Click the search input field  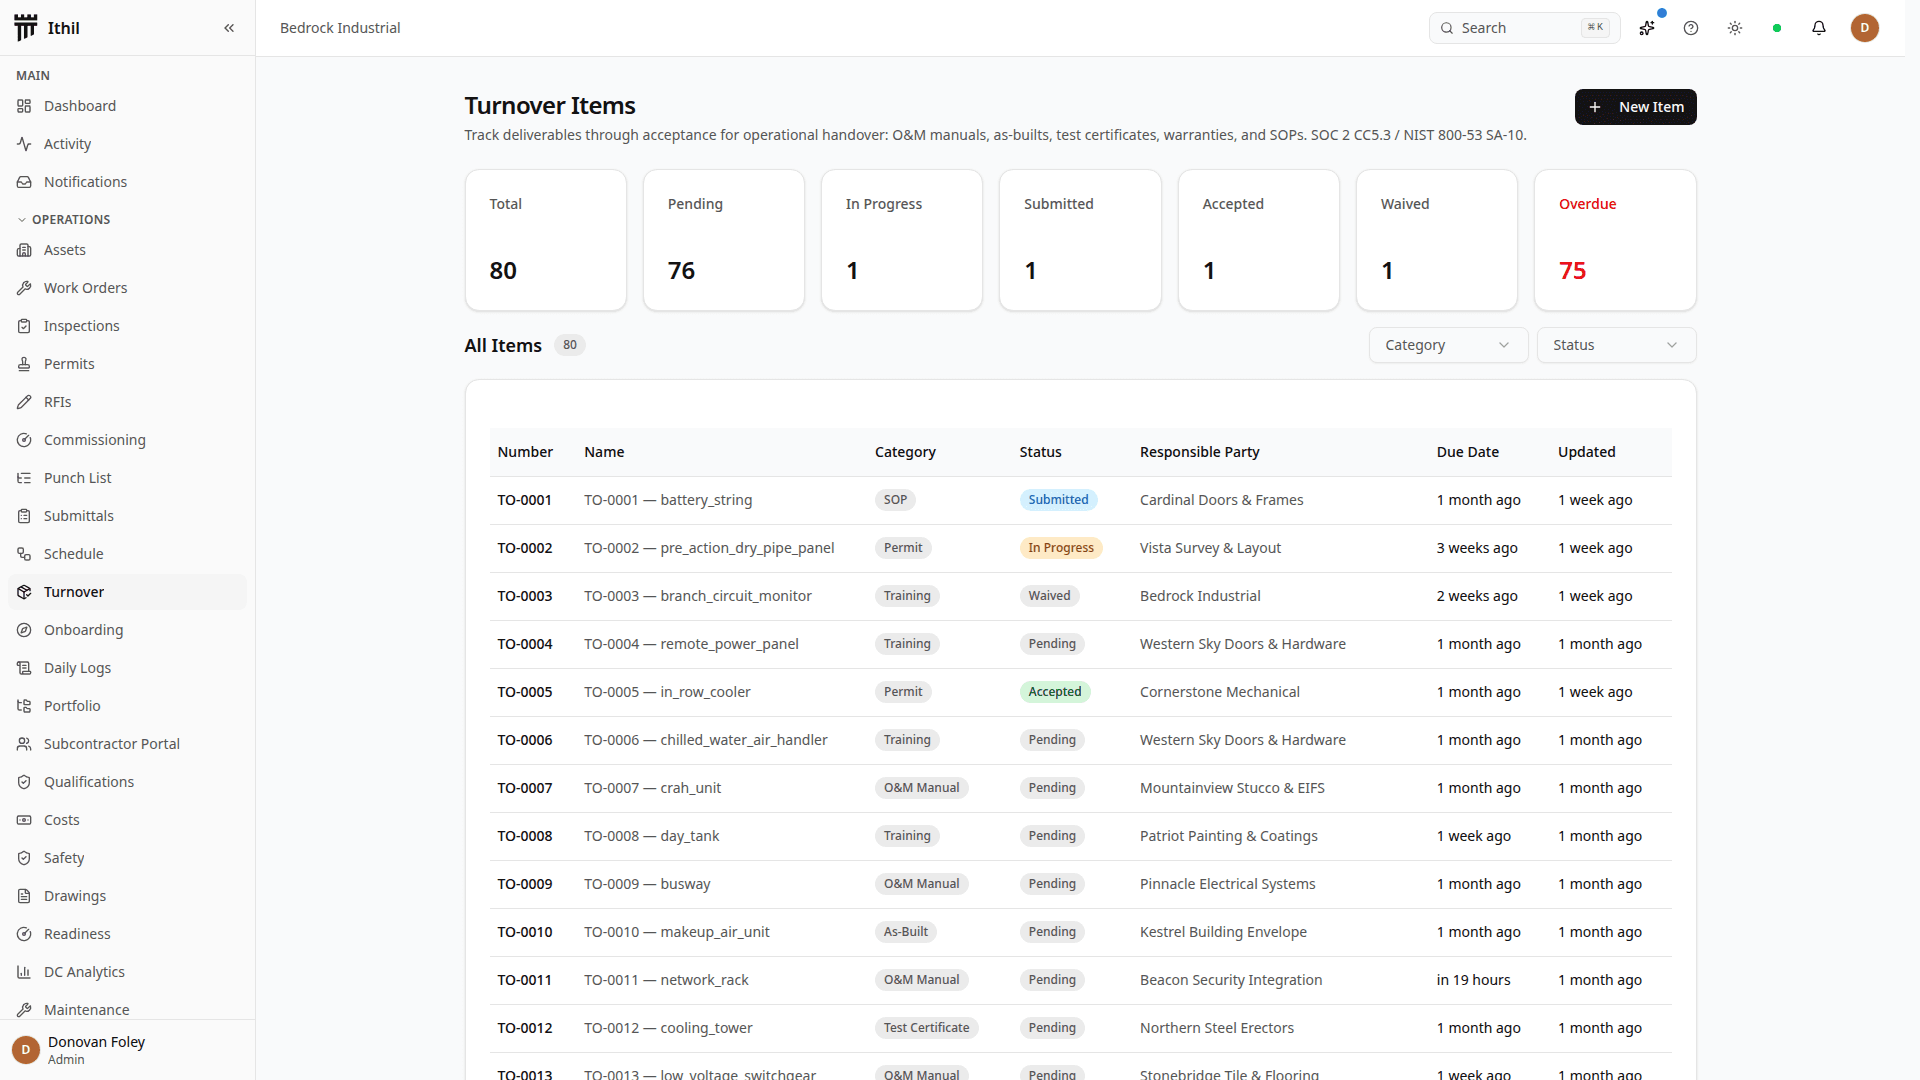(x=1524, y=28)
